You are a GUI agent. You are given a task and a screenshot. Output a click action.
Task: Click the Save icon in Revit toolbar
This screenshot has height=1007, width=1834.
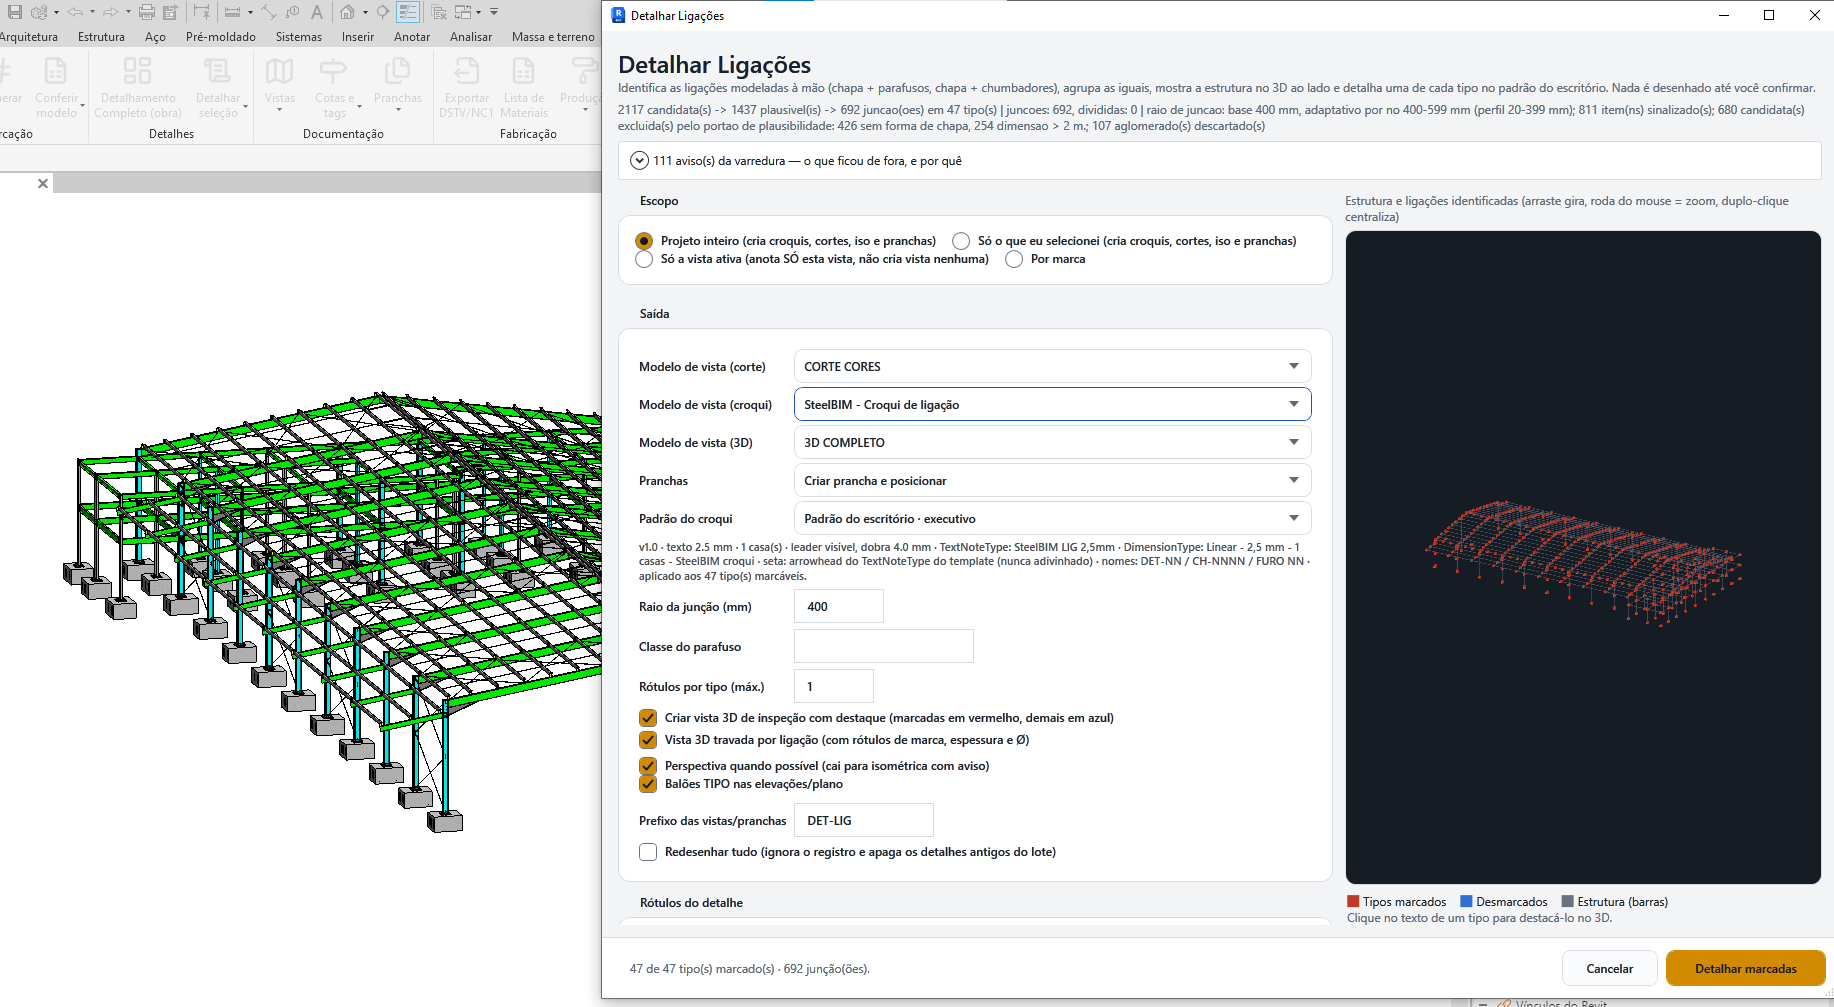tap(15, 12)
